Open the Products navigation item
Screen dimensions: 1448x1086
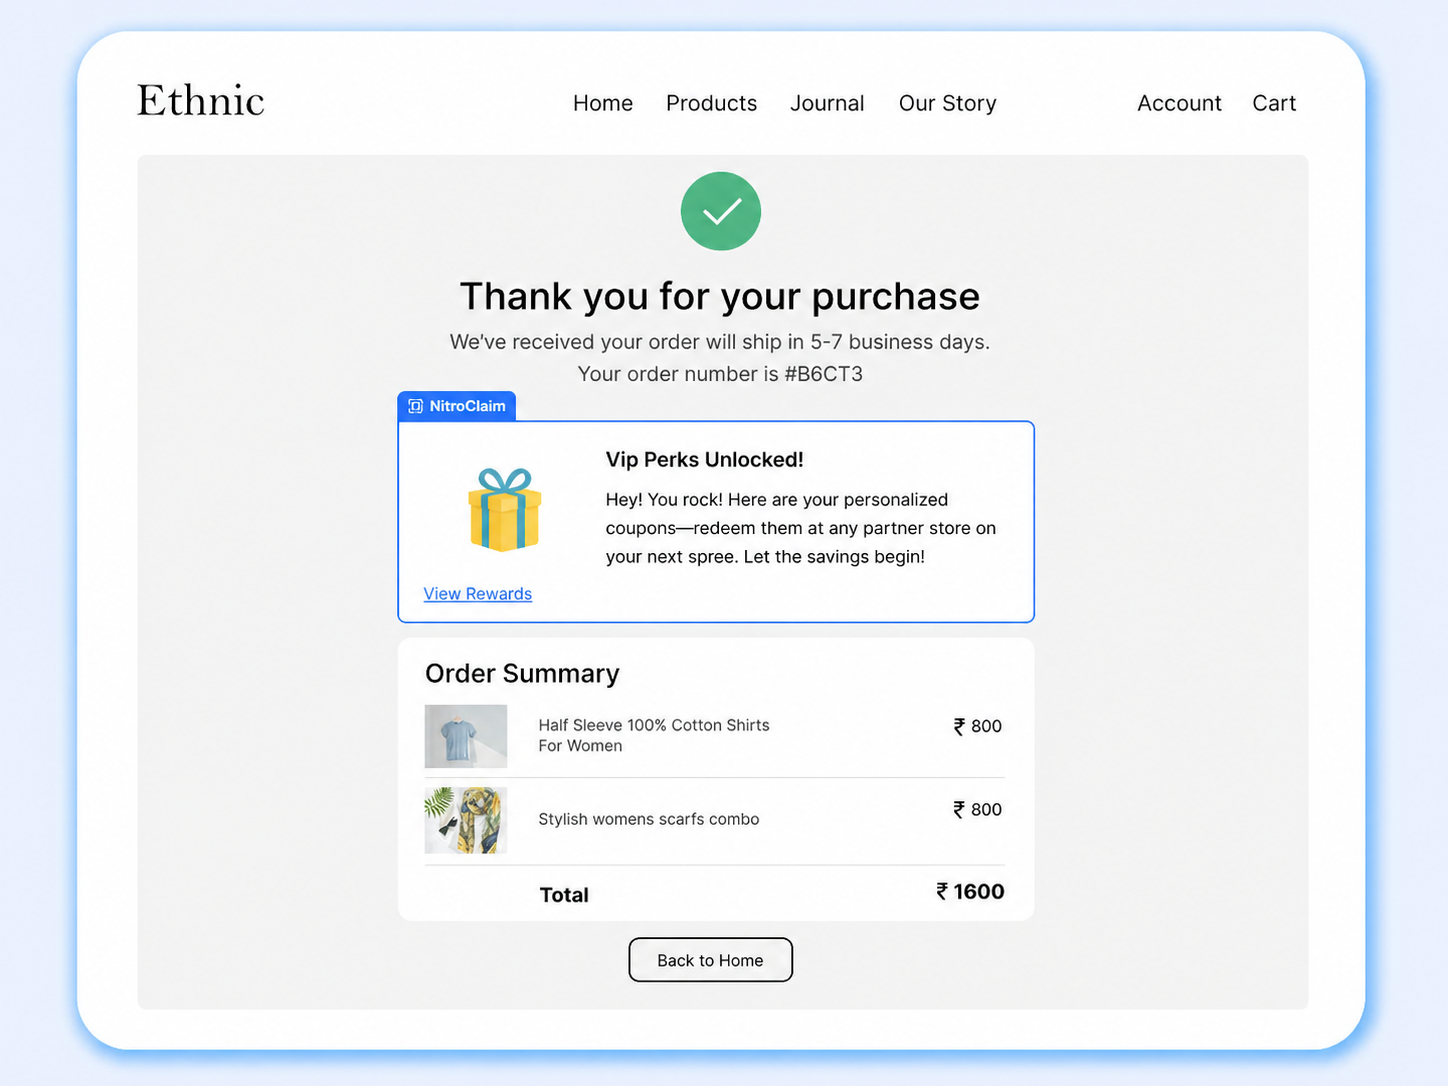pyautogui.click(x=711, y=103)
